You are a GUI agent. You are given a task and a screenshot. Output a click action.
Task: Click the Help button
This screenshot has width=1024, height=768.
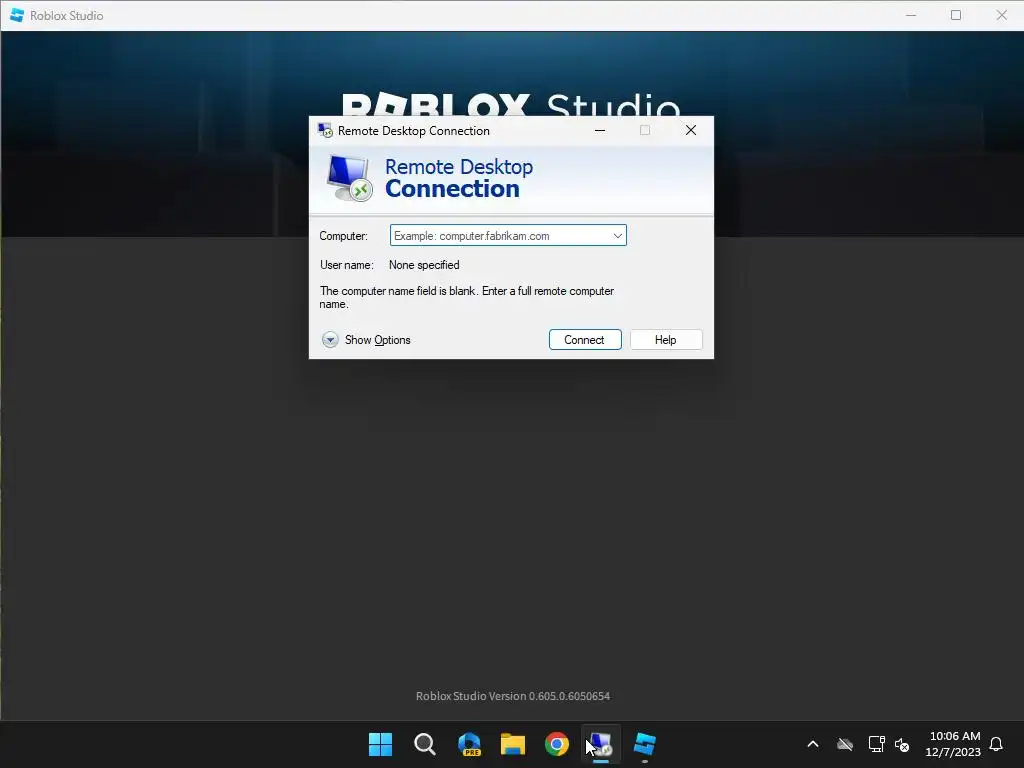click(666, 340)
